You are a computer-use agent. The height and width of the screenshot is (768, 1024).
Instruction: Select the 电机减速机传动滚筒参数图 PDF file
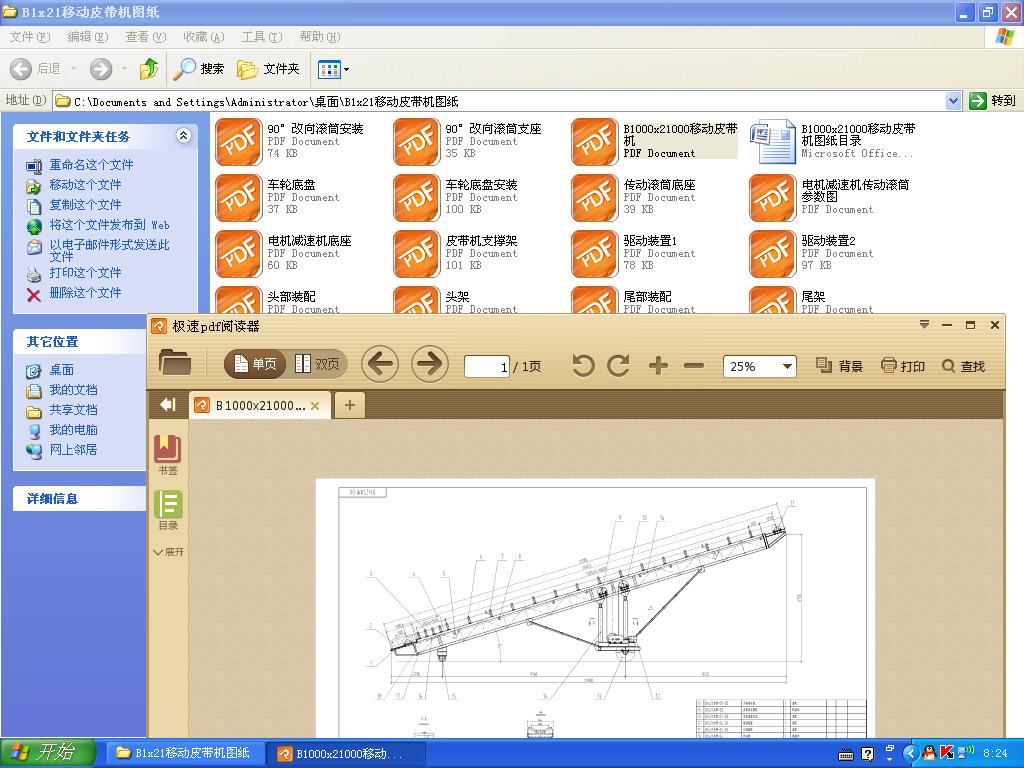(831, 197)
